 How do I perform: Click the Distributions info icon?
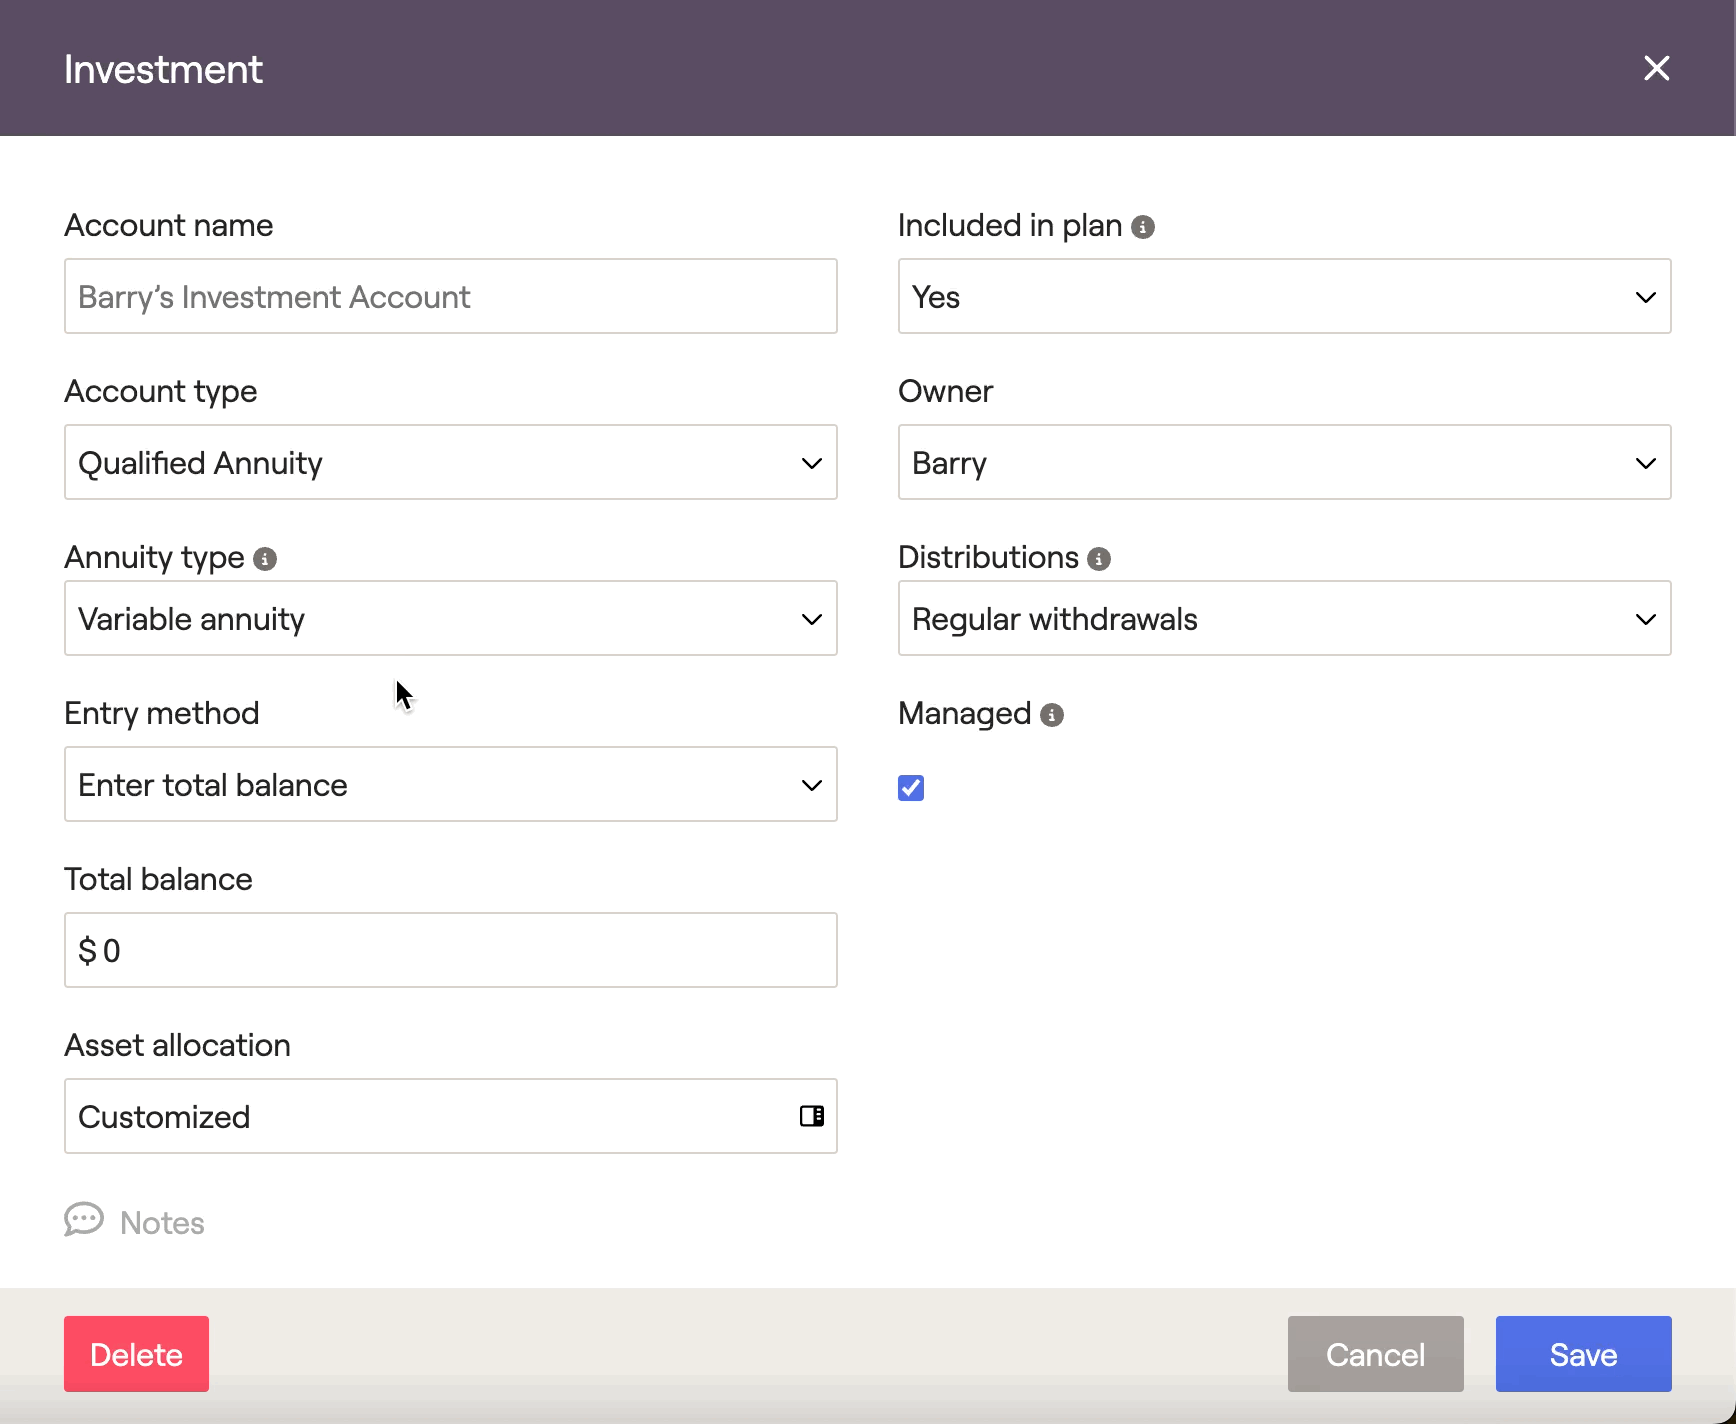pos(1099,559)
